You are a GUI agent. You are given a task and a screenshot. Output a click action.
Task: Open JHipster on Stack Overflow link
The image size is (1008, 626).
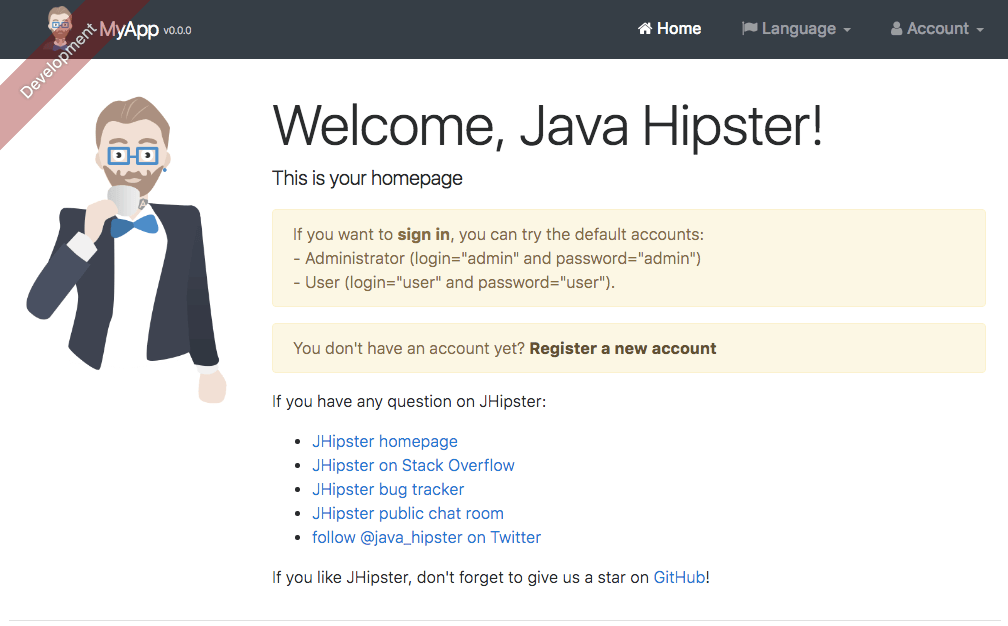[x=413, y=465]
